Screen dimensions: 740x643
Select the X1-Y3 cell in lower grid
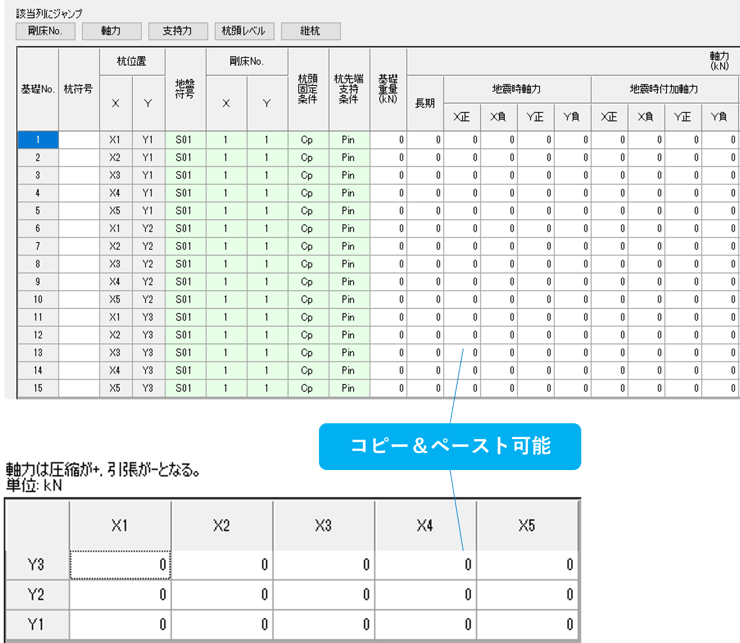[x=120, y=565]
